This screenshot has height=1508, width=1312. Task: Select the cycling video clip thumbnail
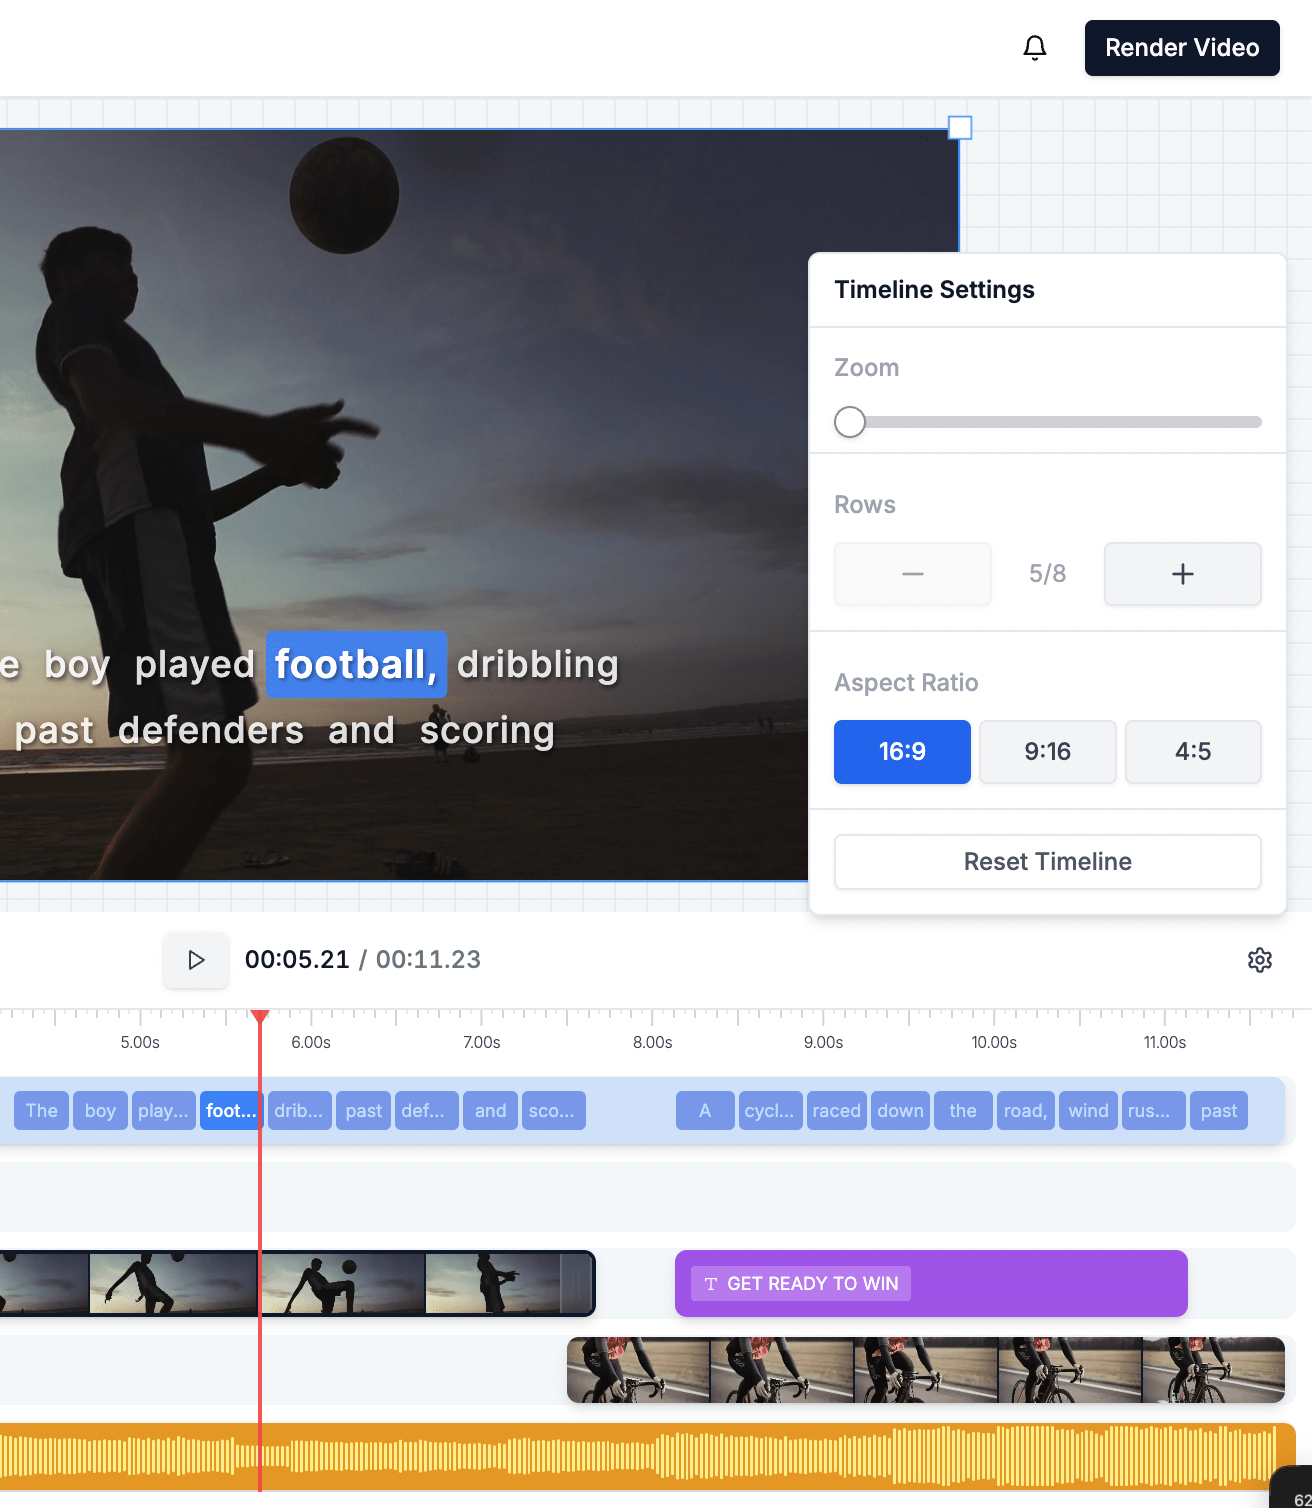pos(925,1370)
